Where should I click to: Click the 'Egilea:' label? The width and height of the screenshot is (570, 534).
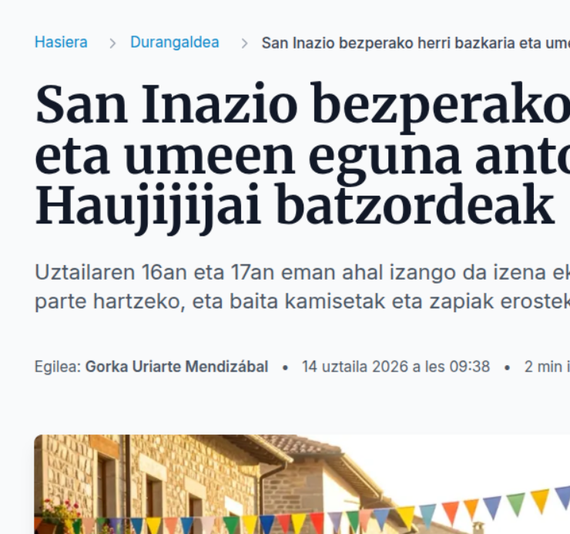tap(58, 367)
